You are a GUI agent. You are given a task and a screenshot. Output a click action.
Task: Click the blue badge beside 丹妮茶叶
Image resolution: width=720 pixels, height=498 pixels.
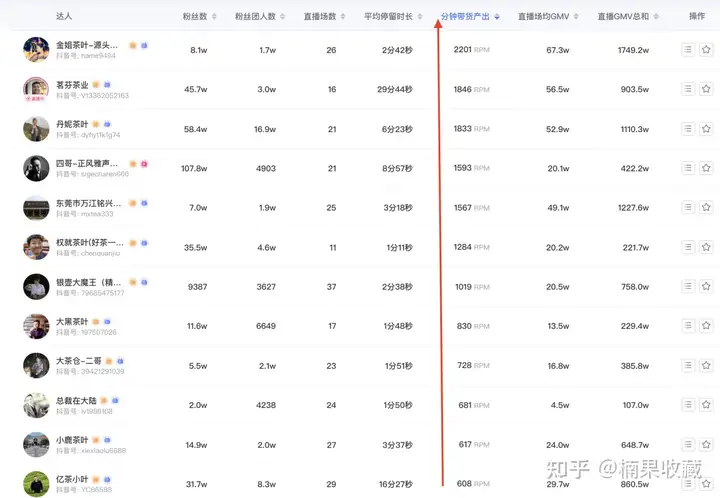[107, 124]
